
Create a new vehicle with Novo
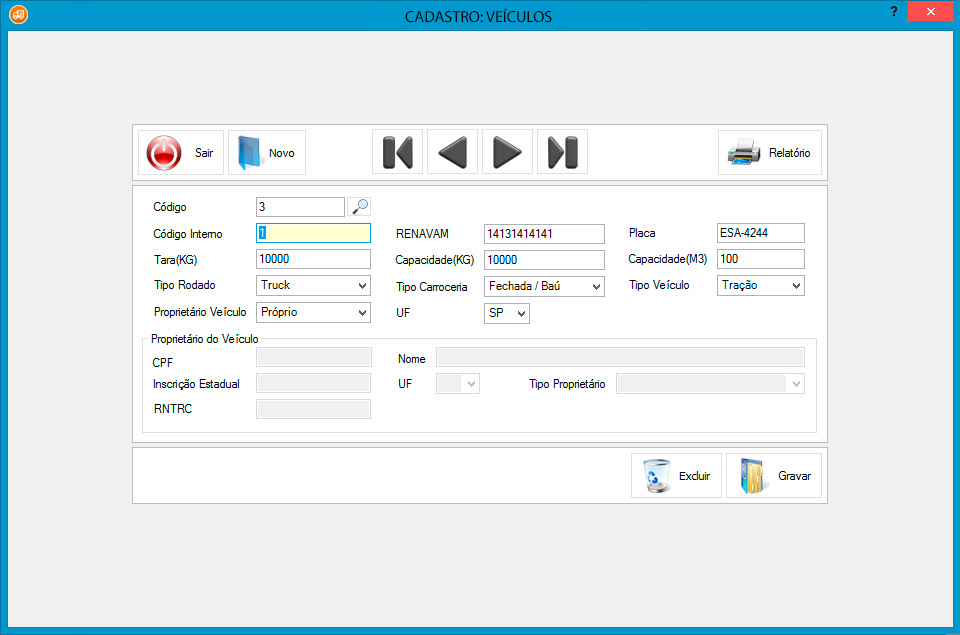[x=266, y=152]
